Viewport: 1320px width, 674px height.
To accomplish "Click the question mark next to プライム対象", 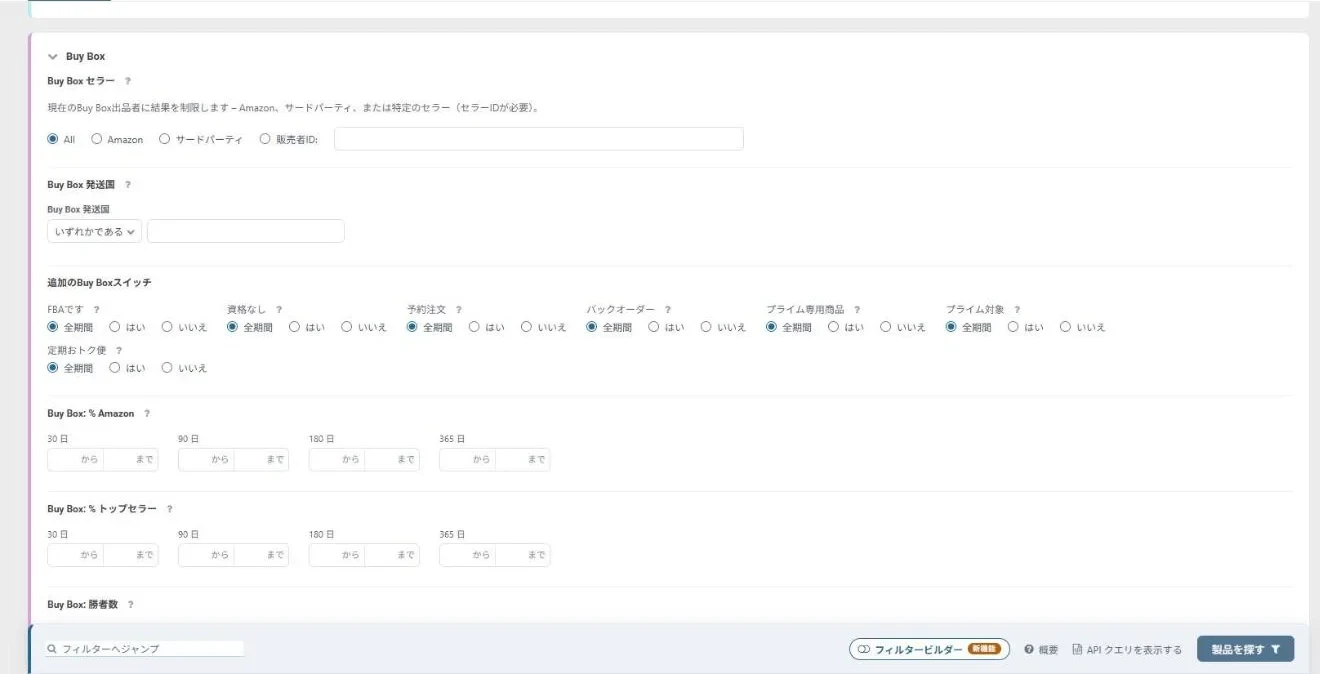I will (1017, 310).
